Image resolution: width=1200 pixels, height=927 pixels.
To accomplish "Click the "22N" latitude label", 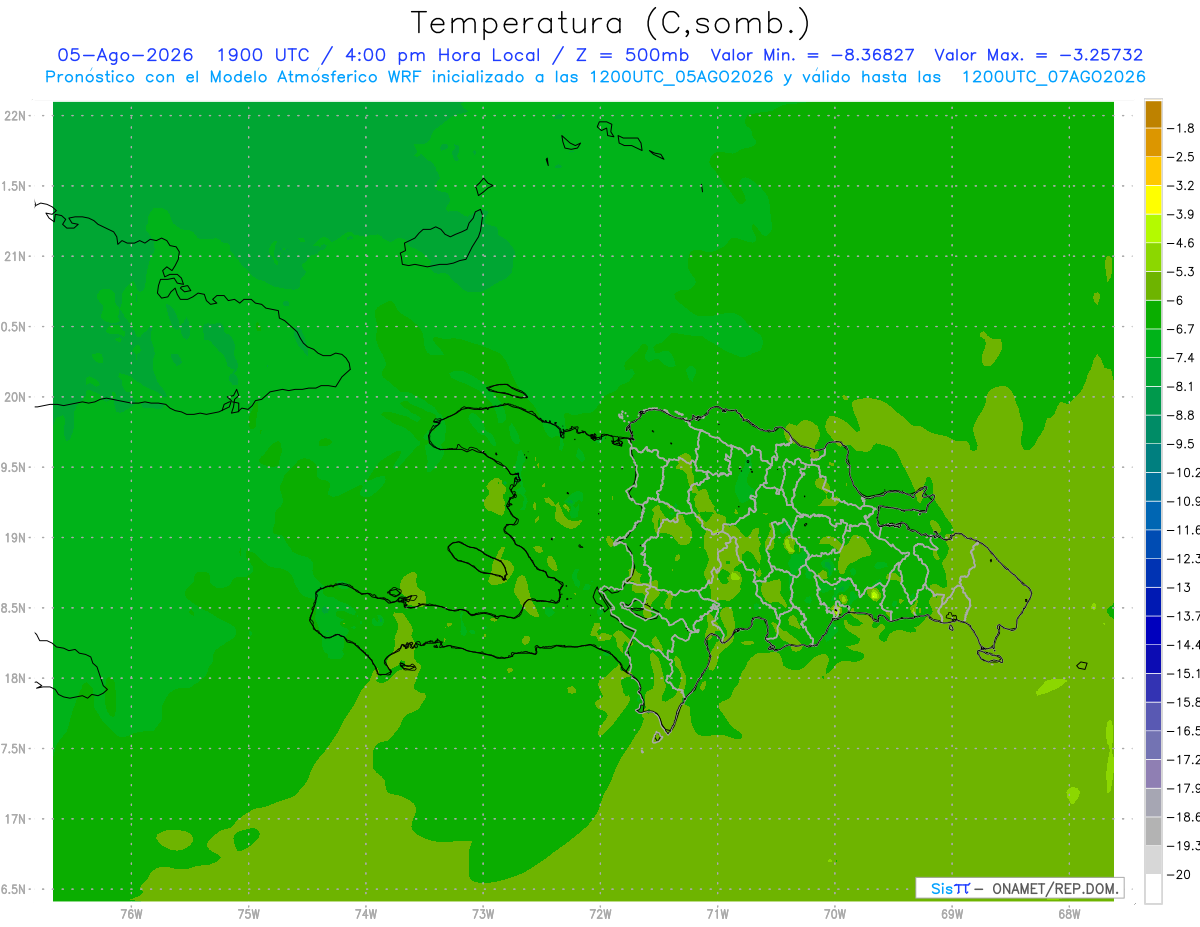I will click(17, 115).
